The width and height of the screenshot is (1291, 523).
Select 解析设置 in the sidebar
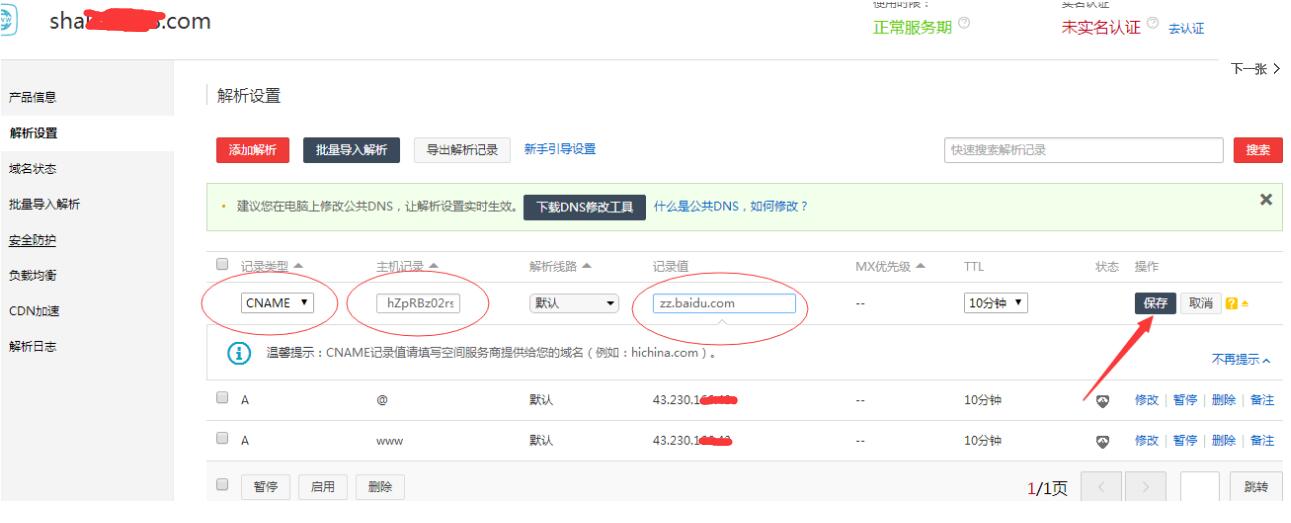point(32,133)
